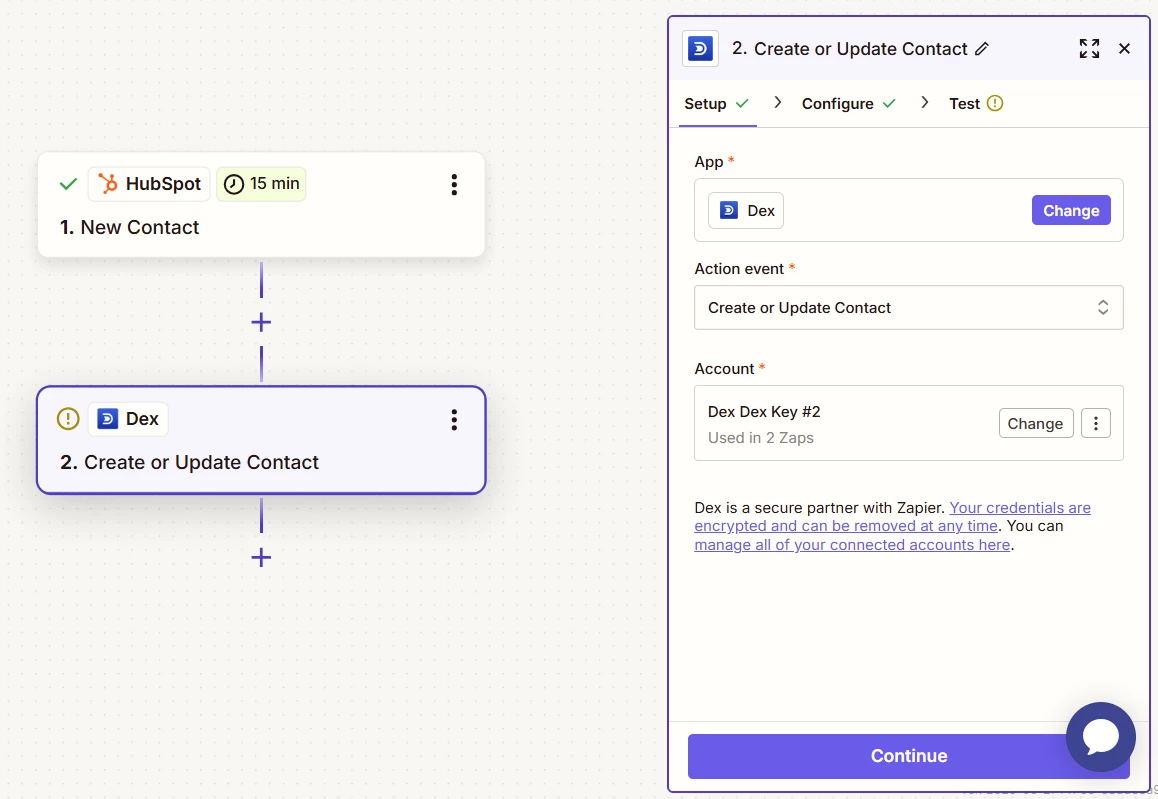Screen dimensions: 1158x799
Task: Add step below Dex action
Action: 261,557
